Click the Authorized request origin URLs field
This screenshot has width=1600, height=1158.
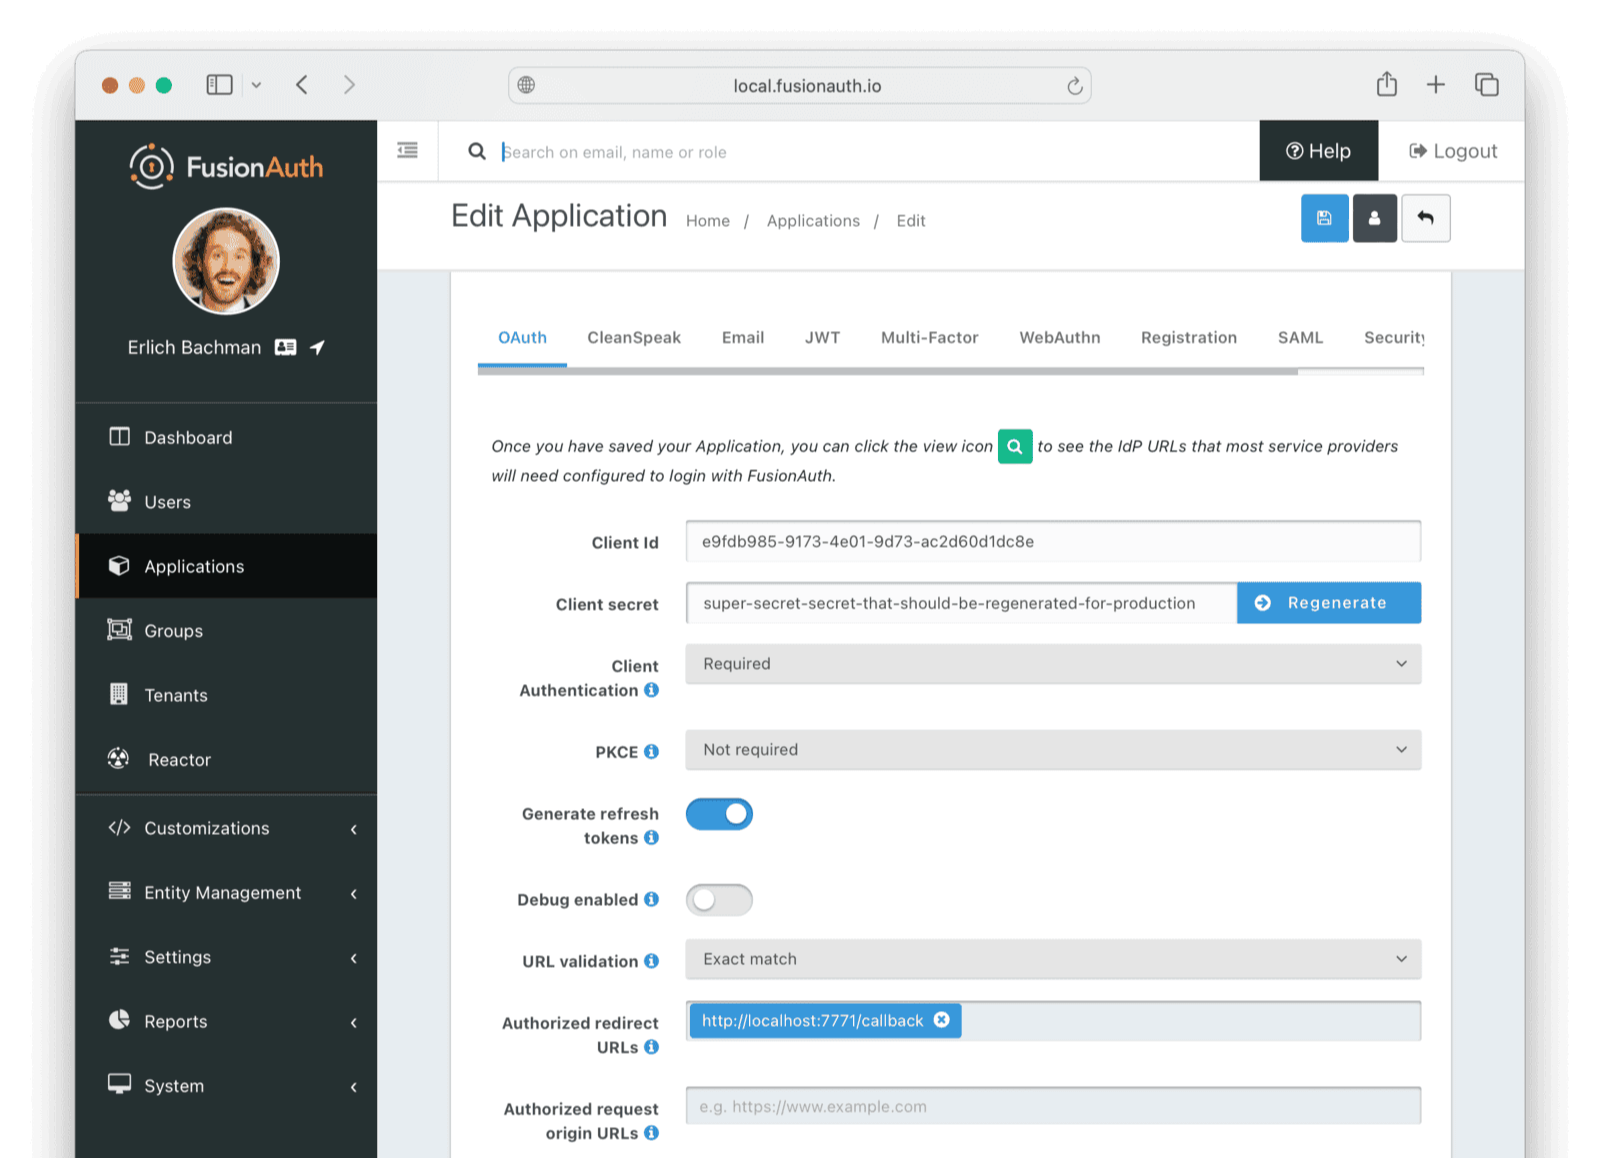pyautogui.click(x=1053, y=1106)
